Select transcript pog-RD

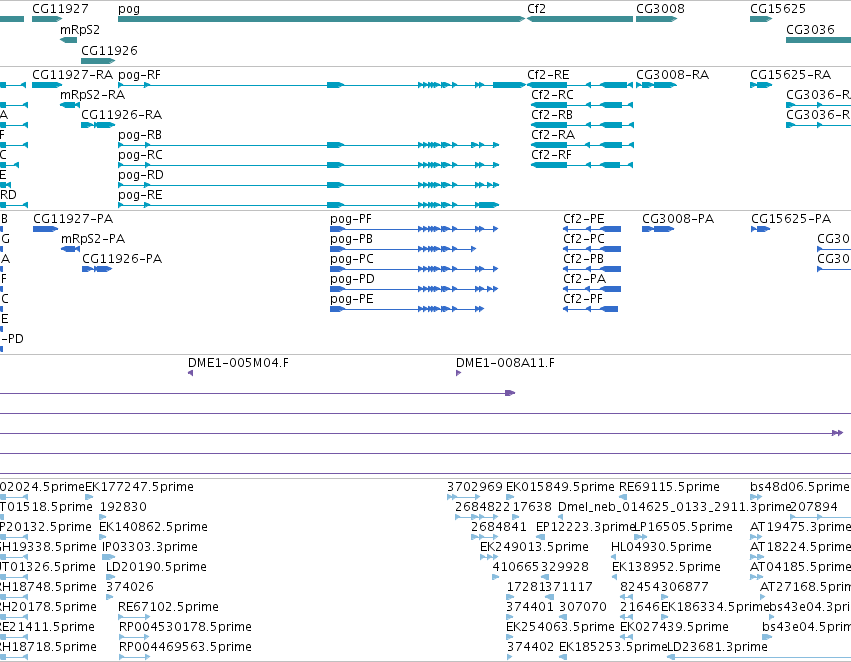click(308, 185)
